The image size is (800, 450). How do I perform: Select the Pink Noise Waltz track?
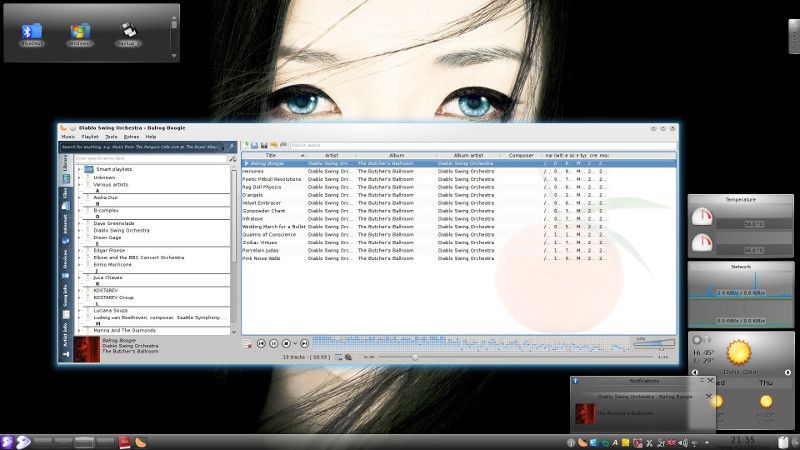point(459,258)
